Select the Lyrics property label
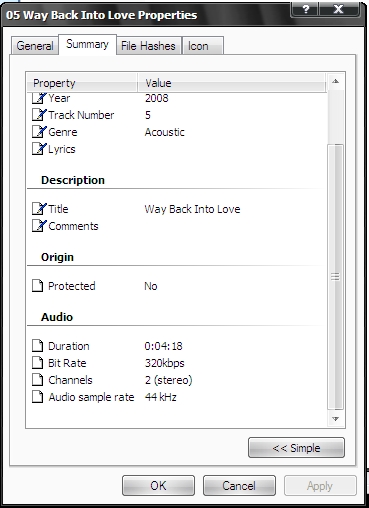The height and width of the screenshot is (508, 369). (x=62, y=149)
